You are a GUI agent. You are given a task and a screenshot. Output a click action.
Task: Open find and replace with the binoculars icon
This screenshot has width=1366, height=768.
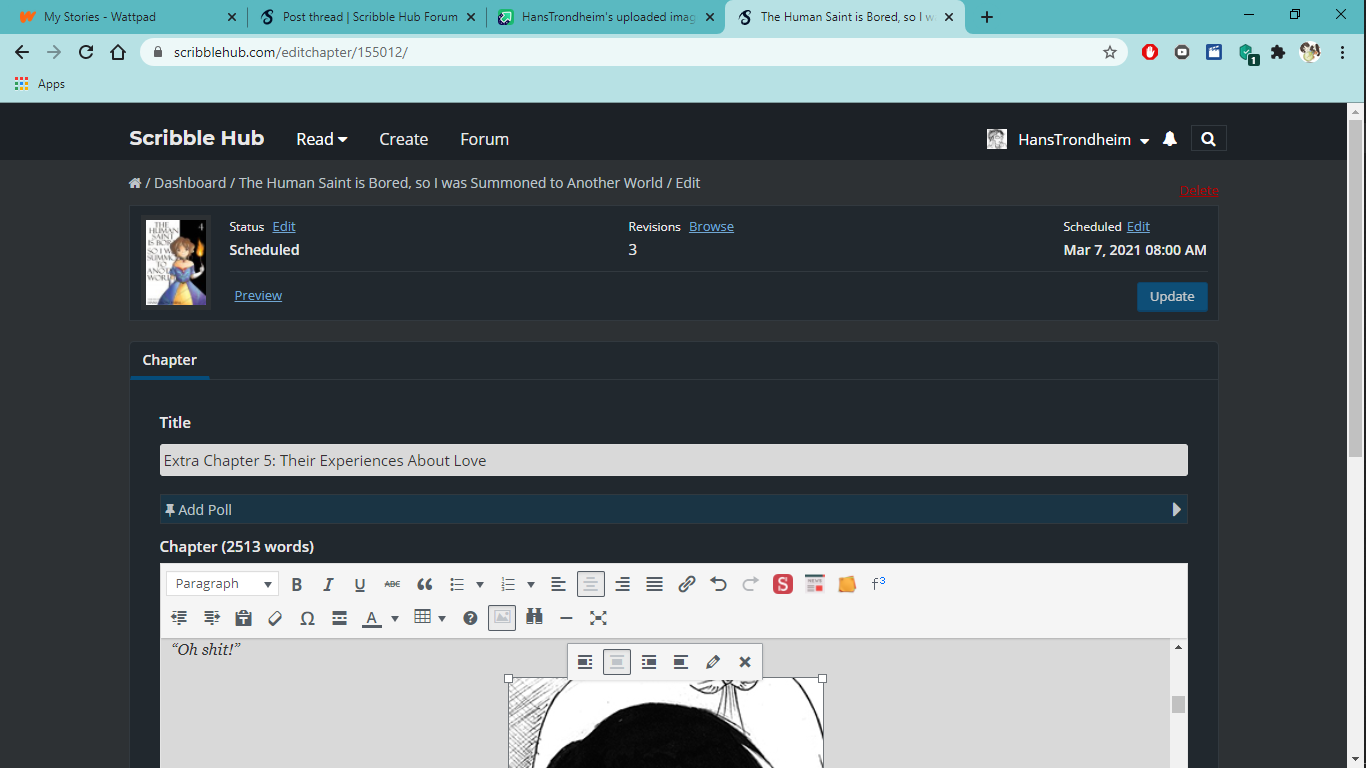pos(534,618)
